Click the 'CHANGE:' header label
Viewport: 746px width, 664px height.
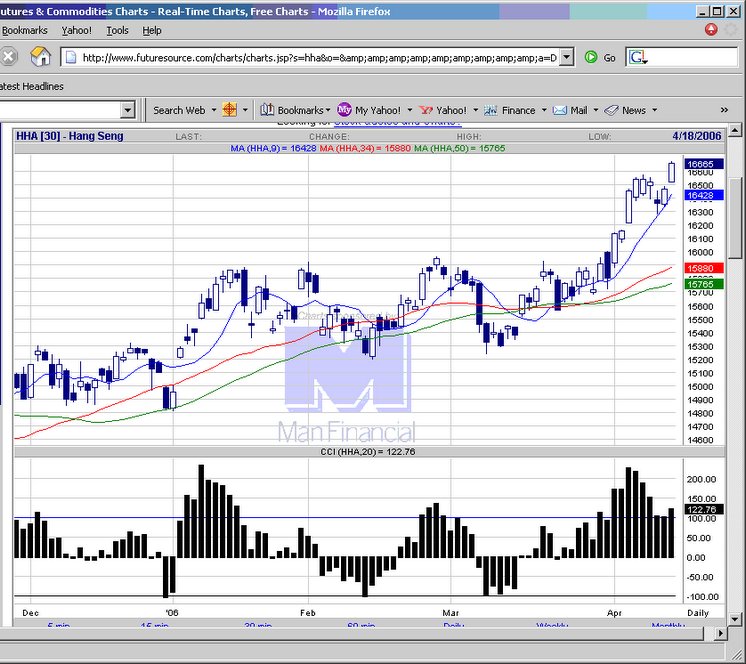(329, 137)
